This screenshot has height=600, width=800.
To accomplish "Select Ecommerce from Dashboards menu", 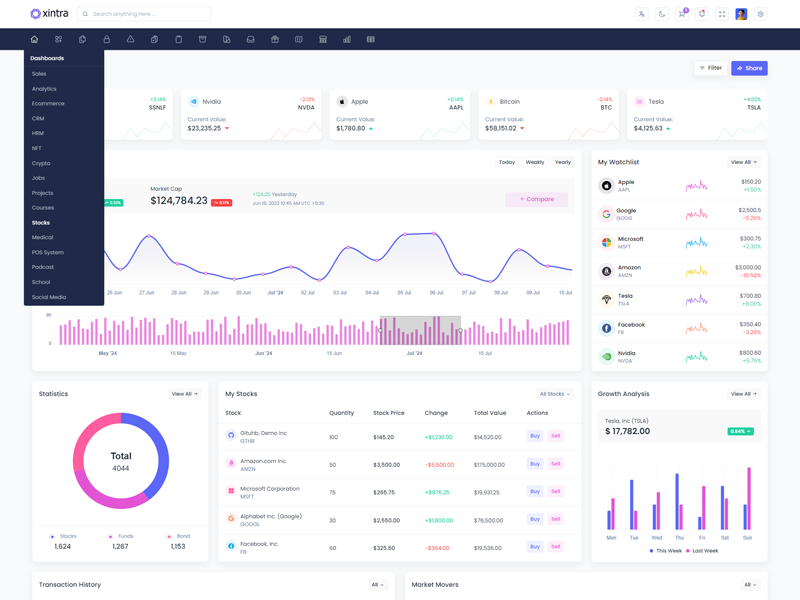I will [48, 103].
